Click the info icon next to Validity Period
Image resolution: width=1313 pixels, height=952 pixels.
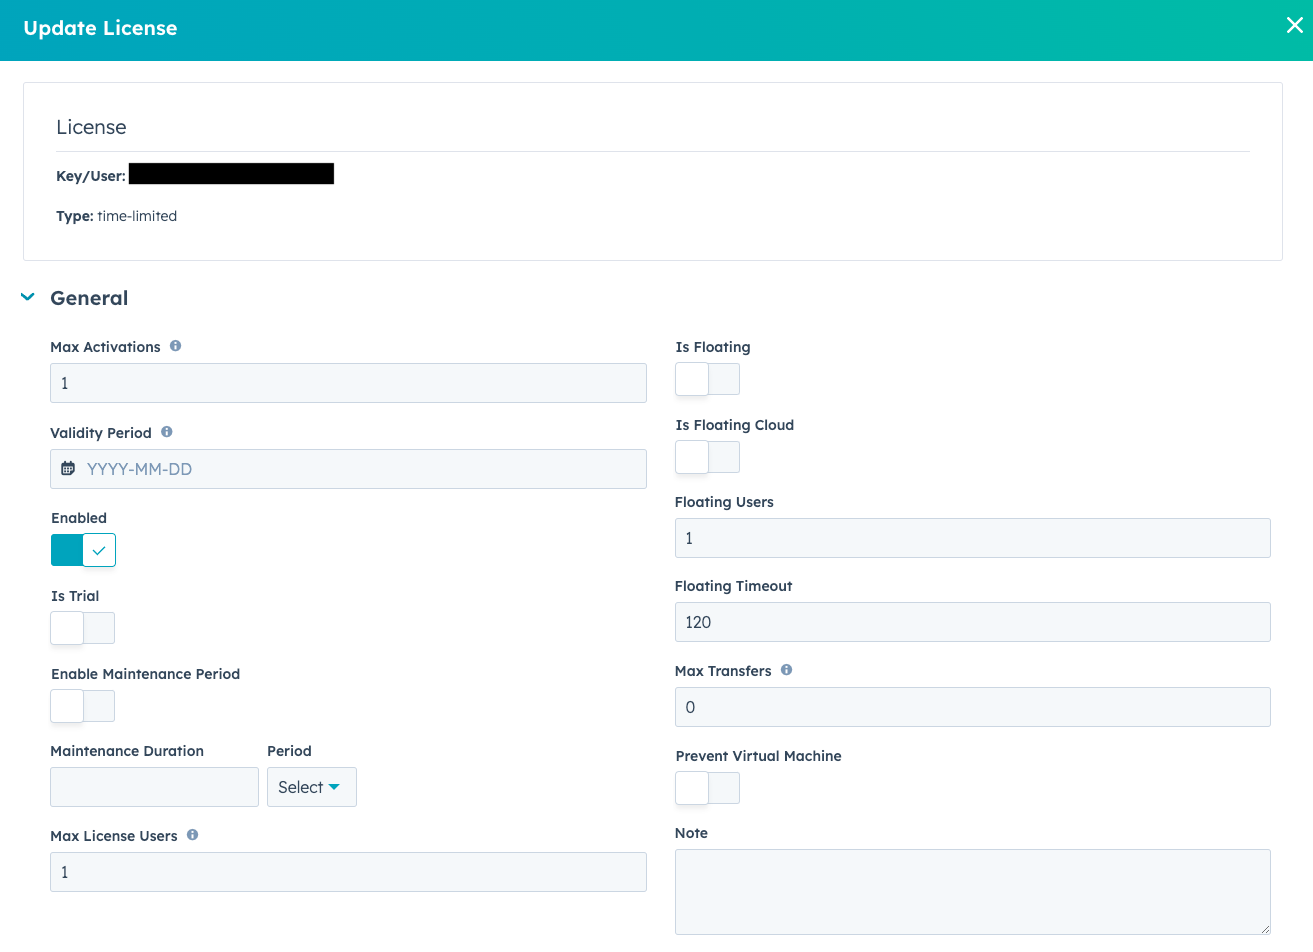point(167,432)
